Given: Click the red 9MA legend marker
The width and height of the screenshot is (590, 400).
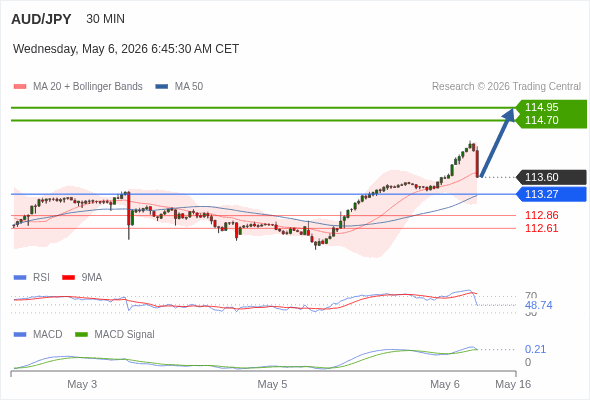Looking at the screenshot, I should [x=68, y=278].
